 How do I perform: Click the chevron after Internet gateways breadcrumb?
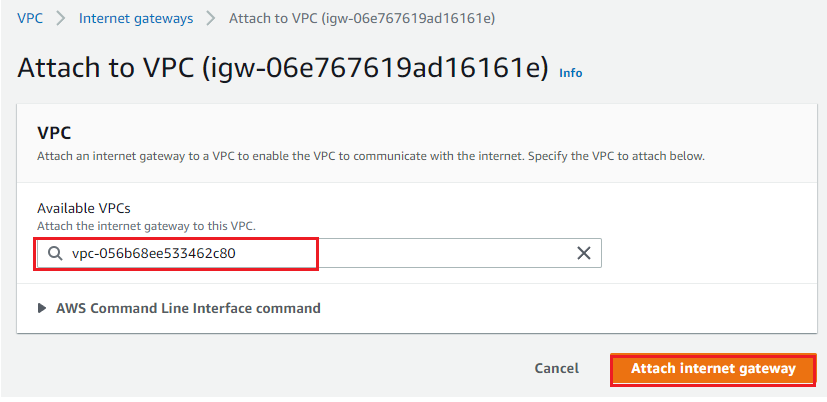click(x=211, y=18)
